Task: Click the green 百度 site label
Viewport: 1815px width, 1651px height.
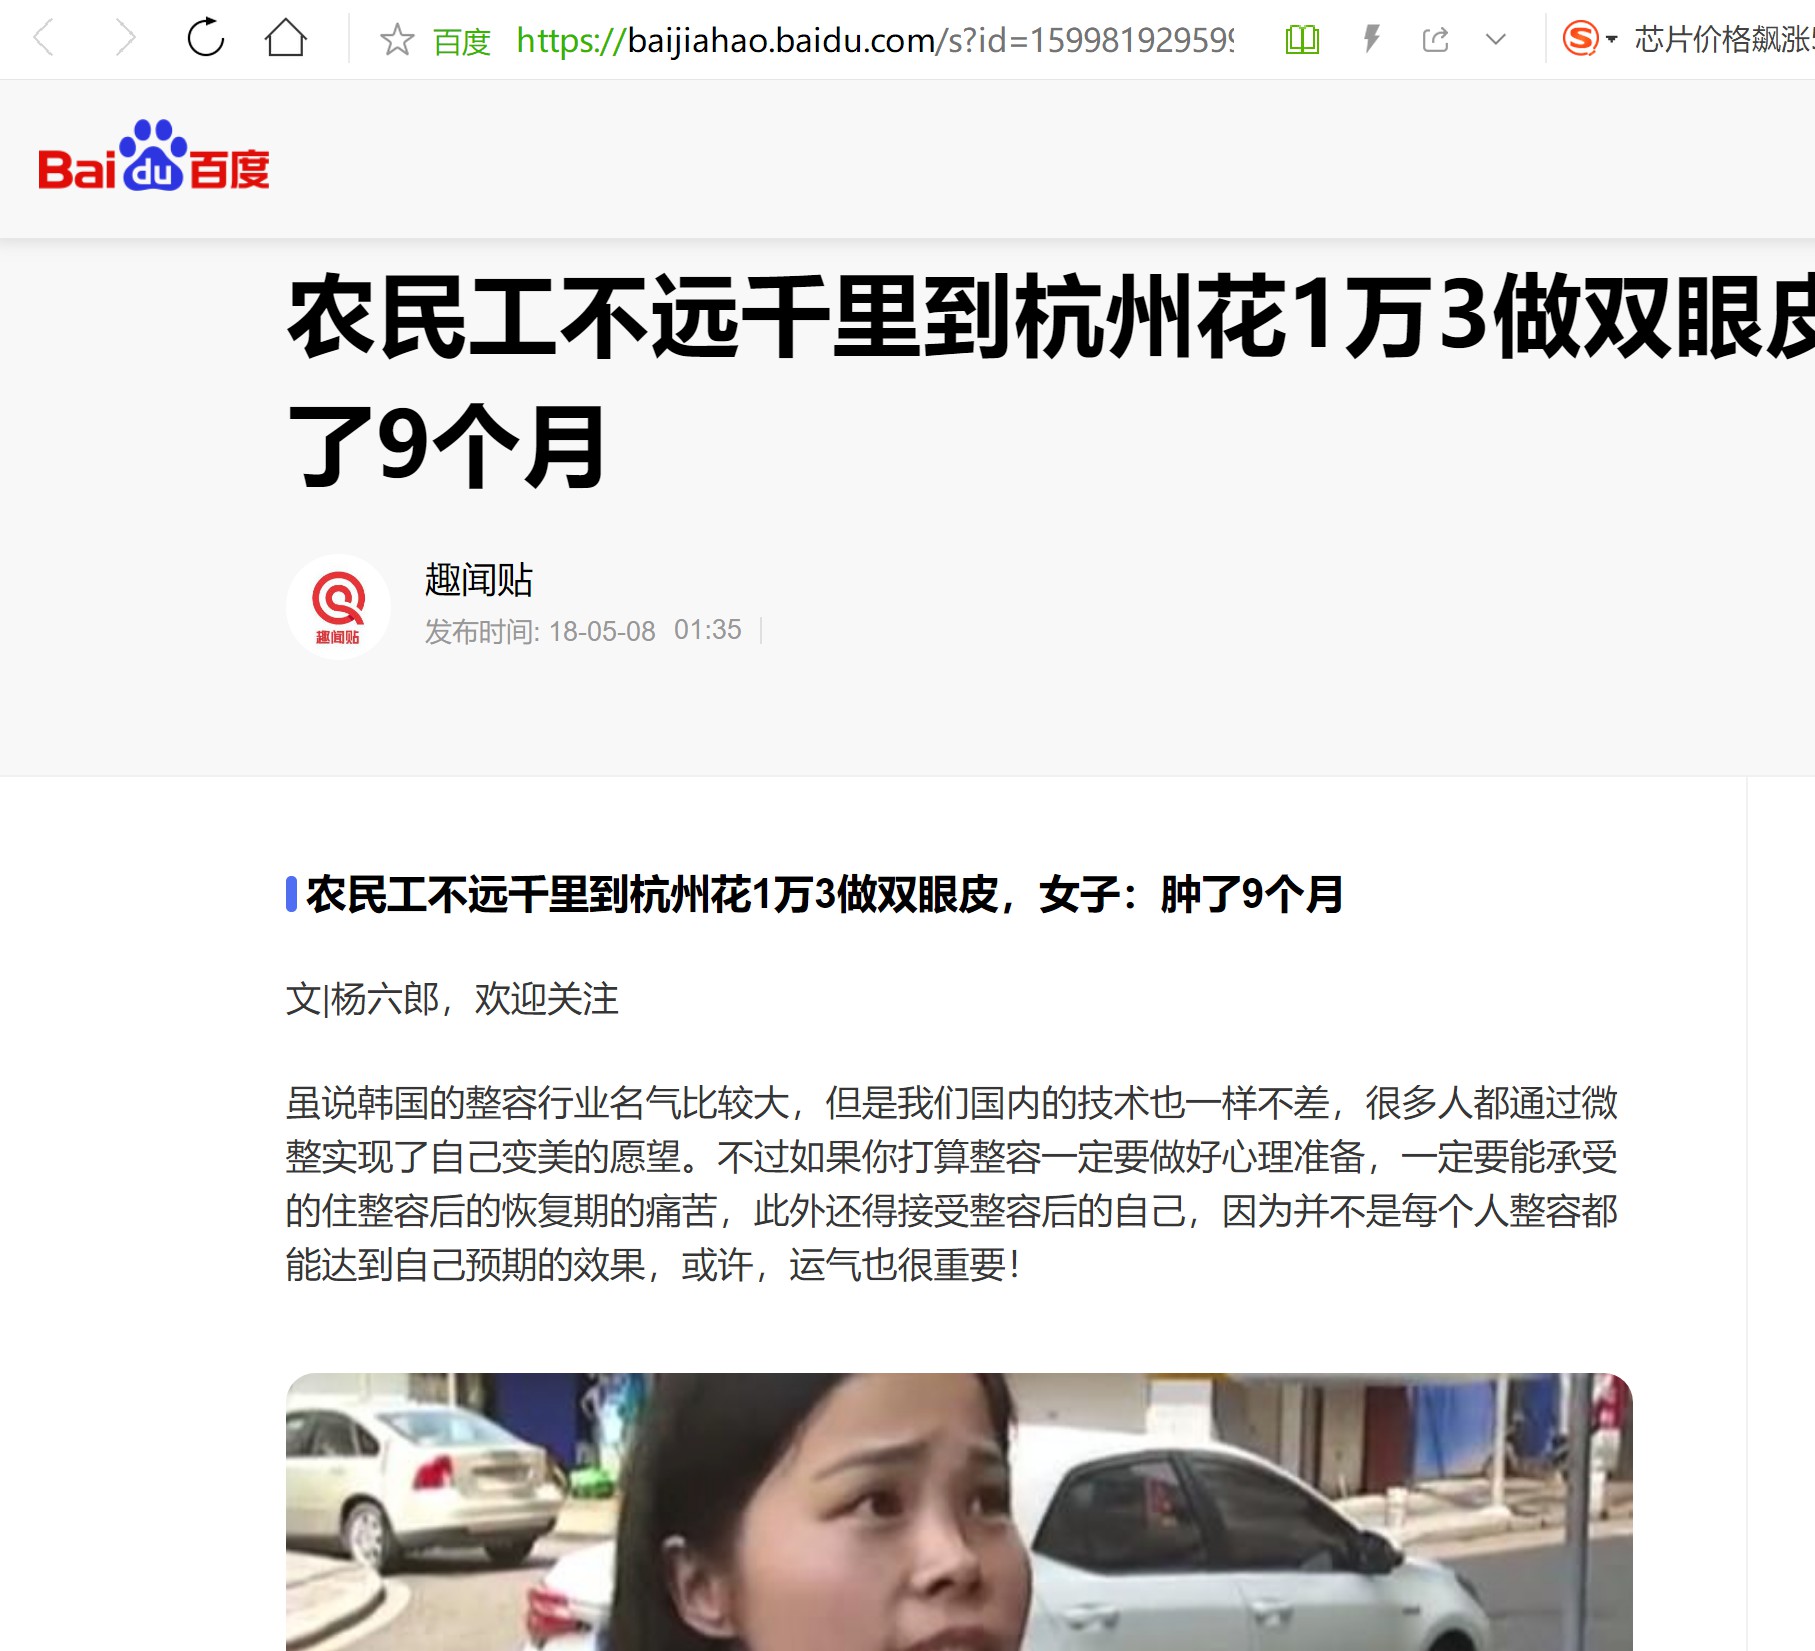Action: (x=462, y=41)
